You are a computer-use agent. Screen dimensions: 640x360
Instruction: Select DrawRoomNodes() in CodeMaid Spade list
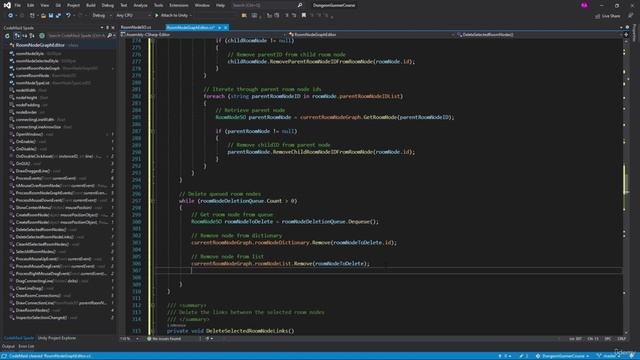click(x=32, y=310)
